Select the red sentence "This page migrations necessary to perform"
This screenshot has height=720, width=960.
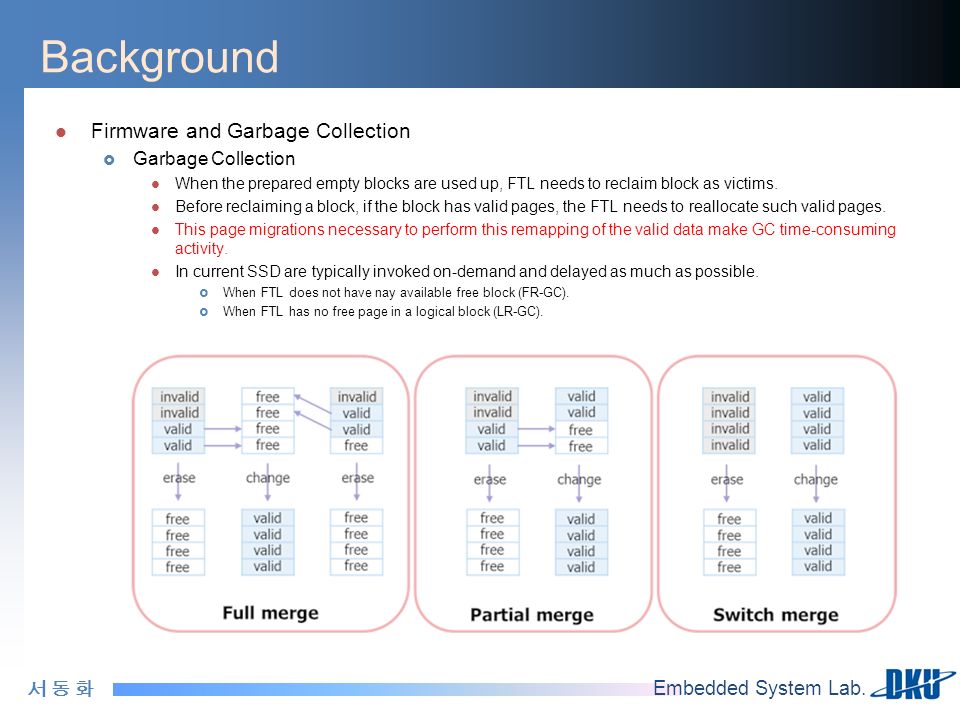pos(535,239)
